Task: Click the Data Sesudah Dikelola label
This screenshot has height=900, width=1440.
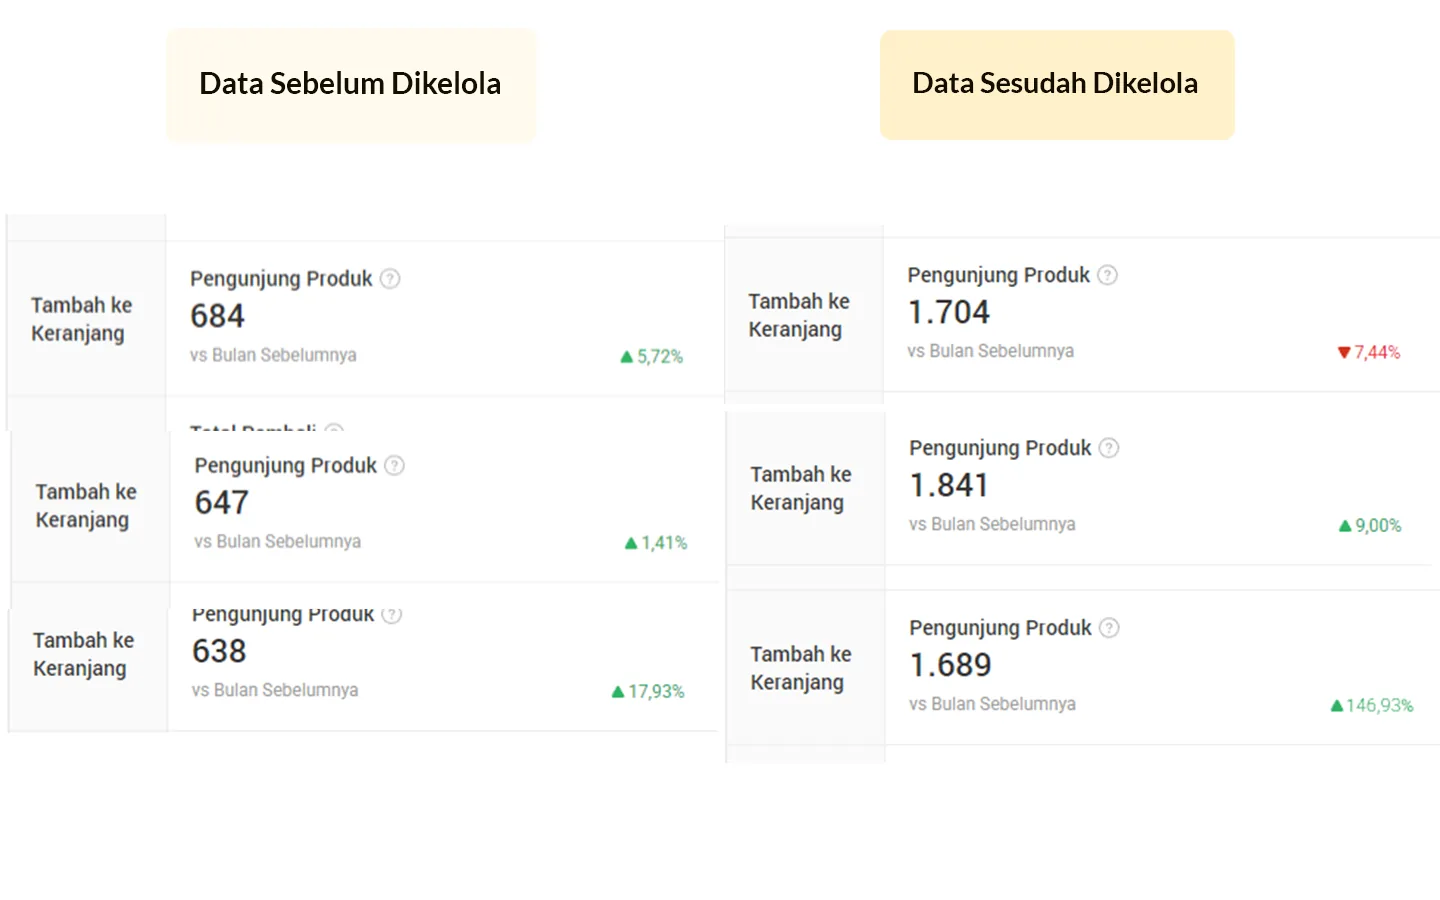Action: click(1055, 84)
